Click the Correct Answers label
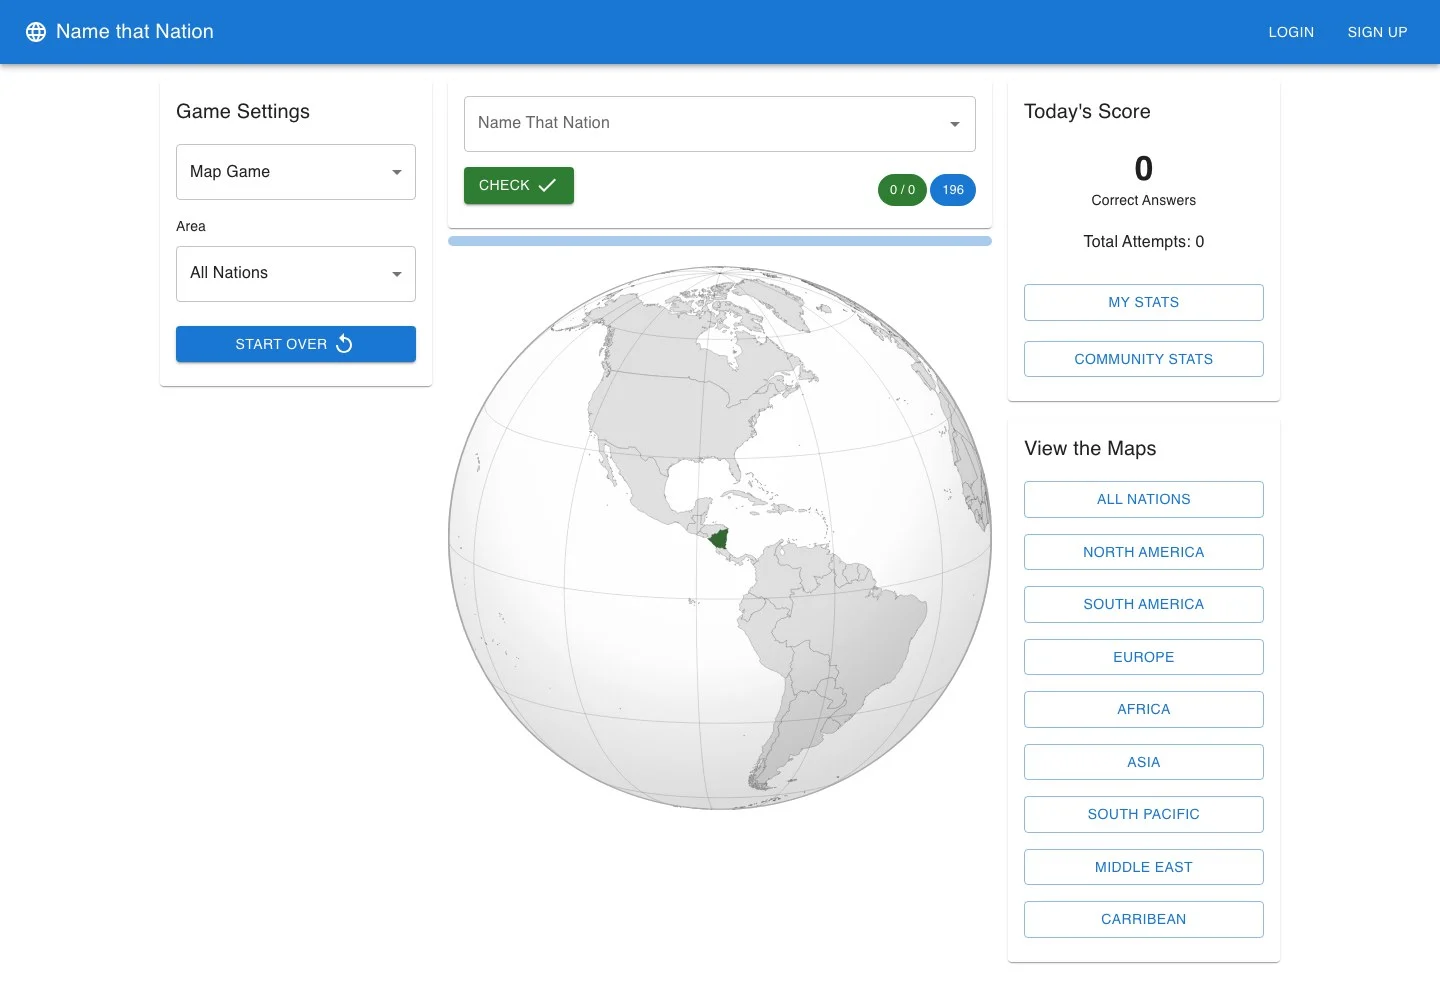This screenshot has height=1000, width=1440. click(1144, 200)
